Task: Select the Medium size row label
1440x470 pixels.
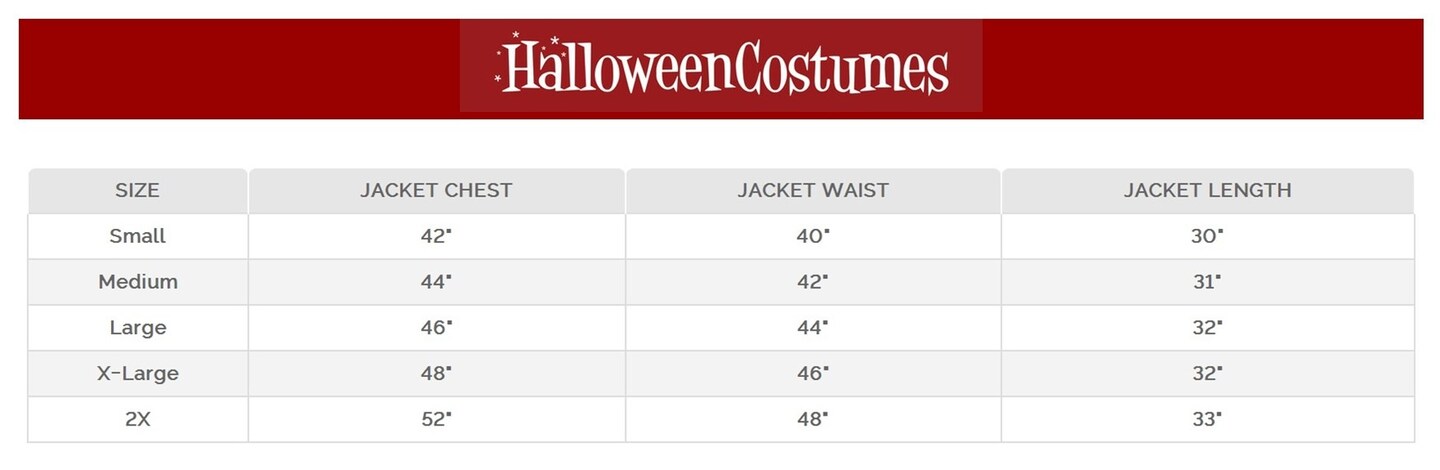Action: (x=138, y=282)
